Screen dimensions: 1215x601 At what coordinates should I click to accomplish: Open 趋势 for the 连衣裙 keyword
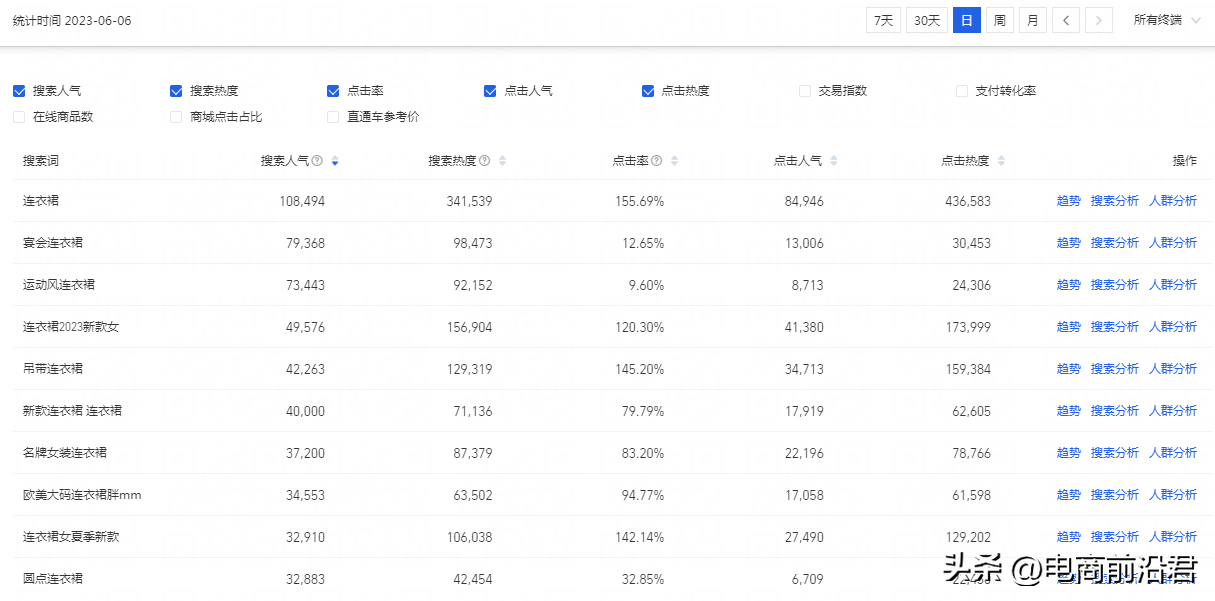(1068, 200)
